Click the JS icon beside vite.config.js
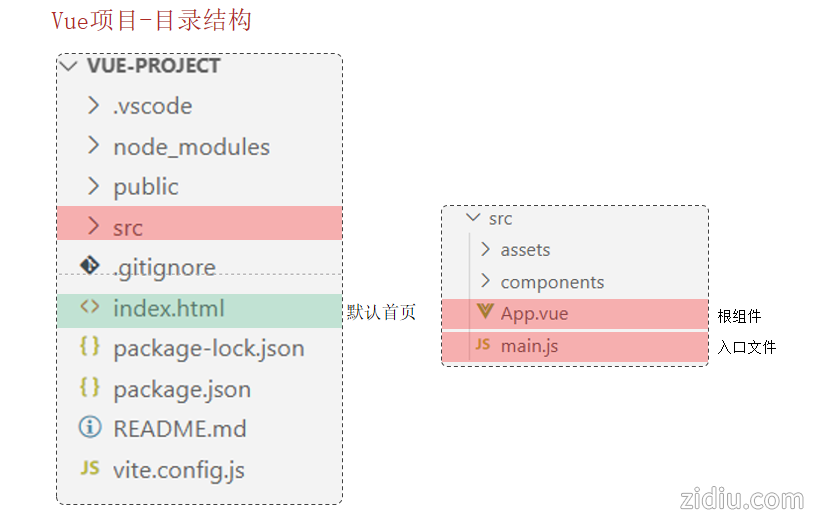Screen dimensions: 813x522 (90, 468)
